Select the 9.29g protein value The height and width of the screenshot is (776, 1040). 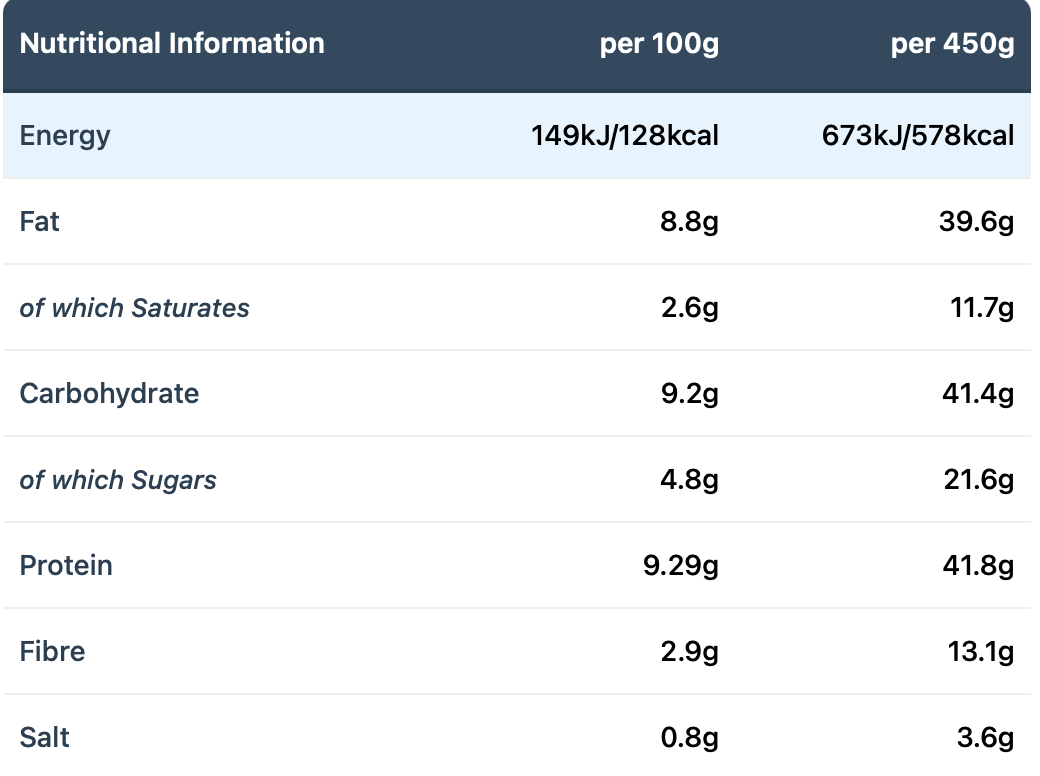coord(681,566)
